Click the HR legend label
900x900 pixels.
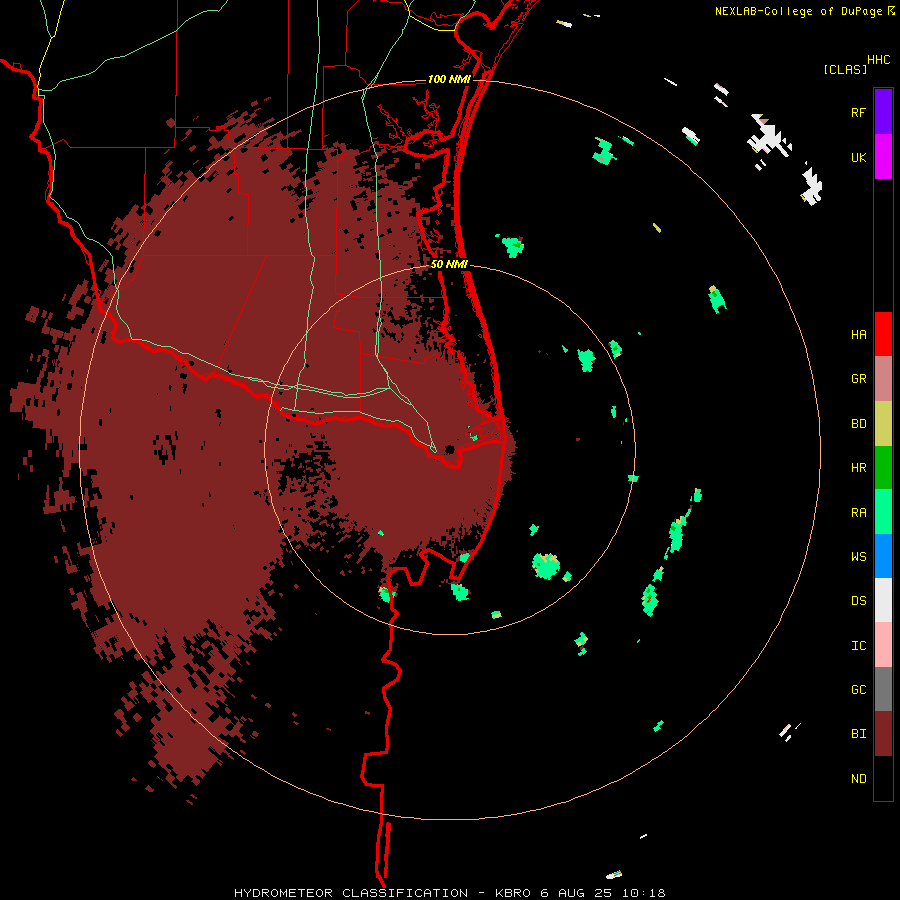coord(859,468)
